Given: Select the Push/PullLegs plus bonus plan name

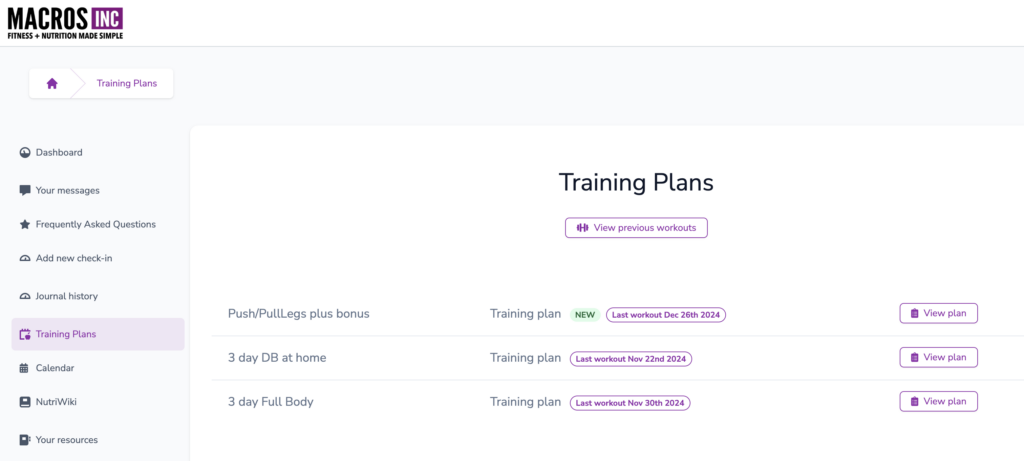Looking at the screenshot, I should pos(298,313).
